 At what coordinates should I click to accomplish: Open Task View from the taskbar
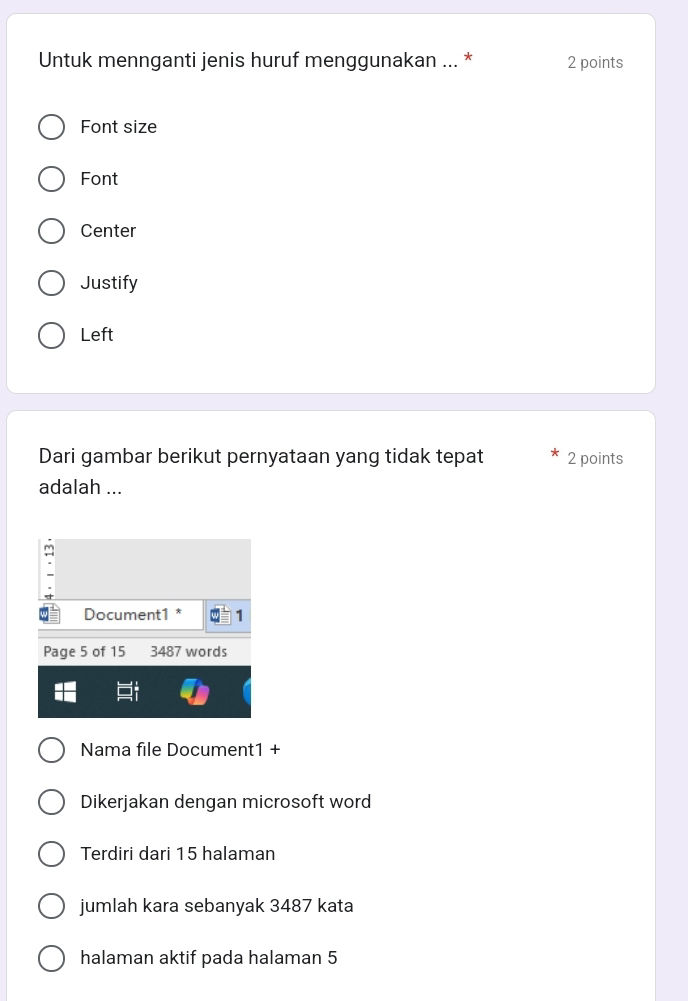click(x=127, y=691)
